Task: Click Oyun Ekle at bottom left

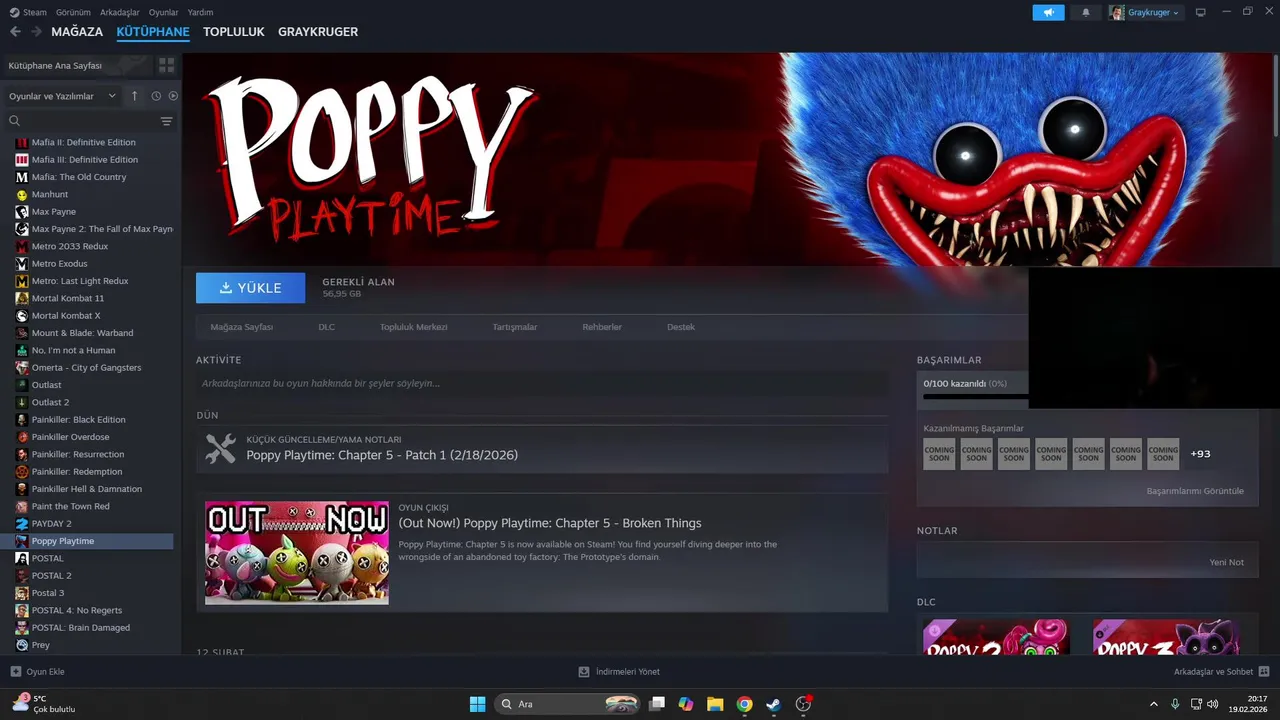Action: point(38,672)
